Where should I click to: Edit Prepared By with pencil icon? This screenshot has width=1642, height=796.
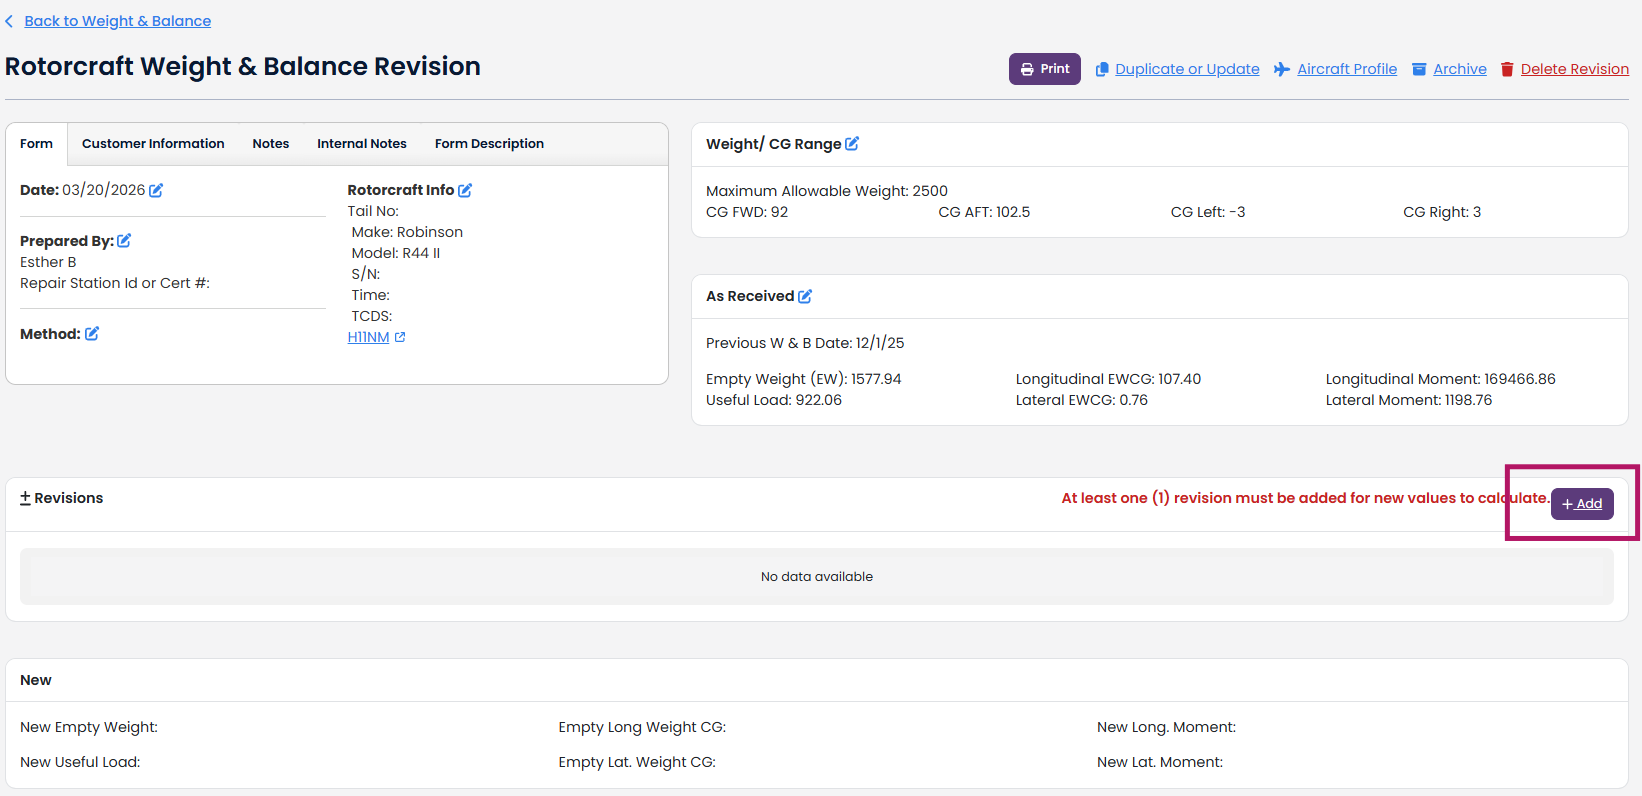point(124,241)
